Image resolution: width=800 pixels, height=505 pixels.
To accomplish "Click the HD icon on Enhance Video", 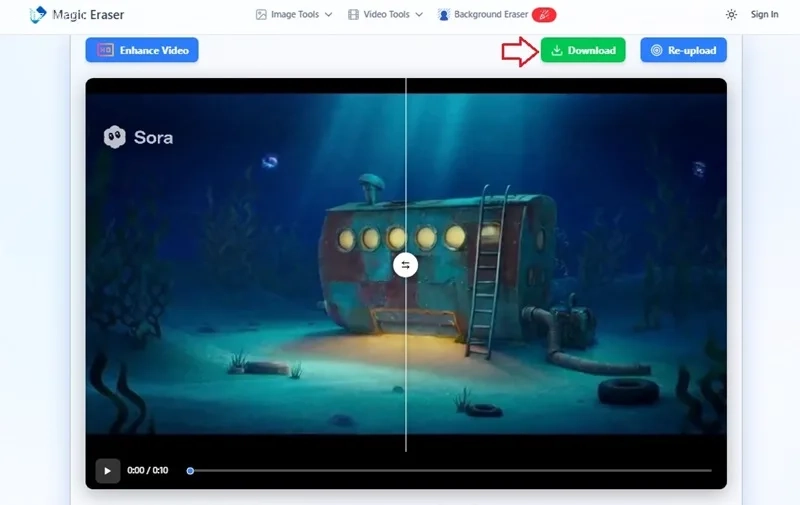I will click(106, 50).
